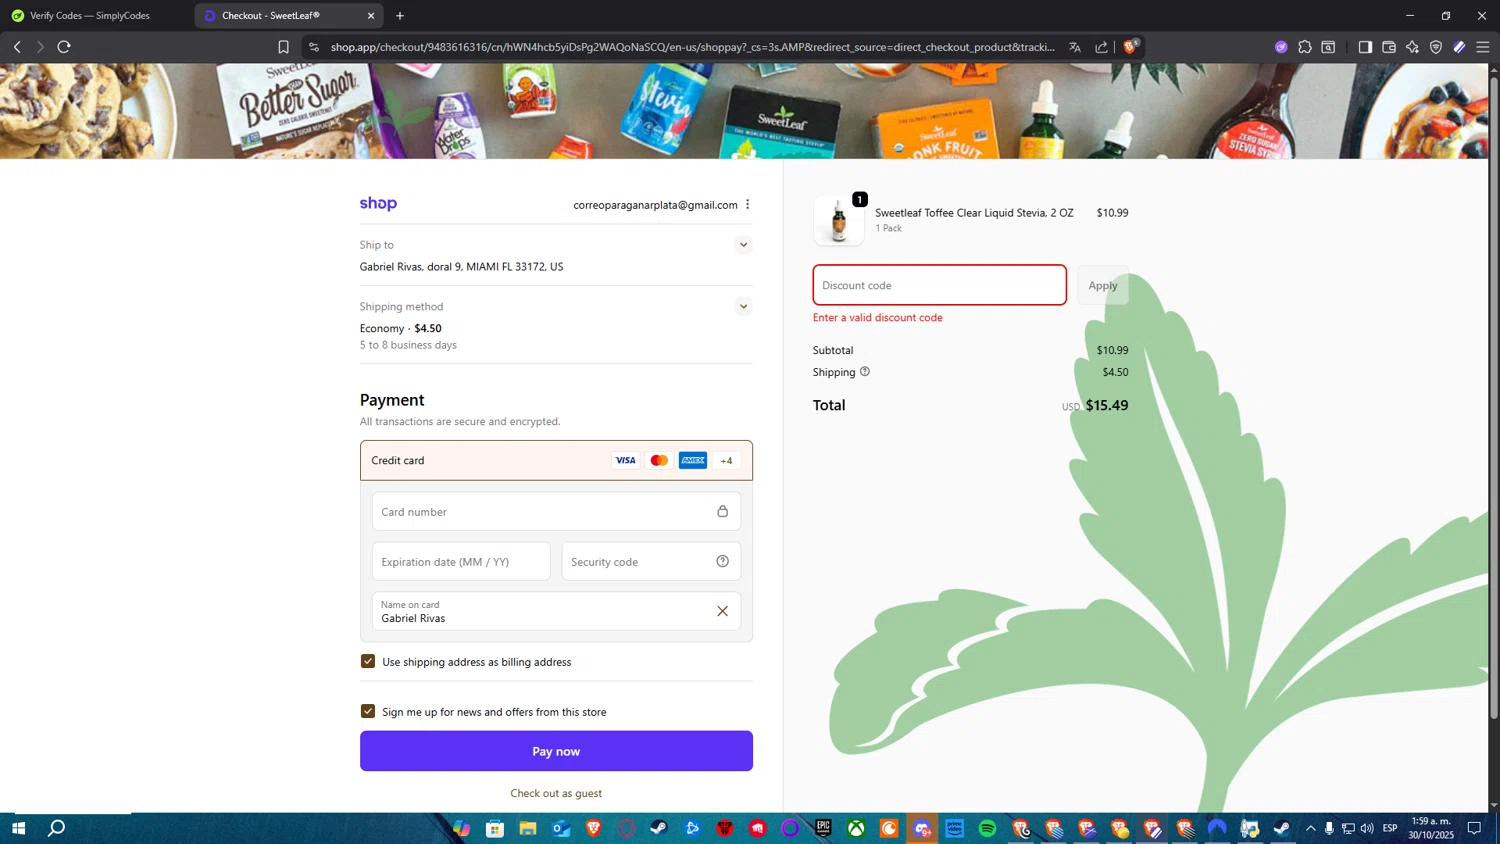The image size is (1500, 844).
Task: Open the Windows Start menu
Action: pos(17,828)
